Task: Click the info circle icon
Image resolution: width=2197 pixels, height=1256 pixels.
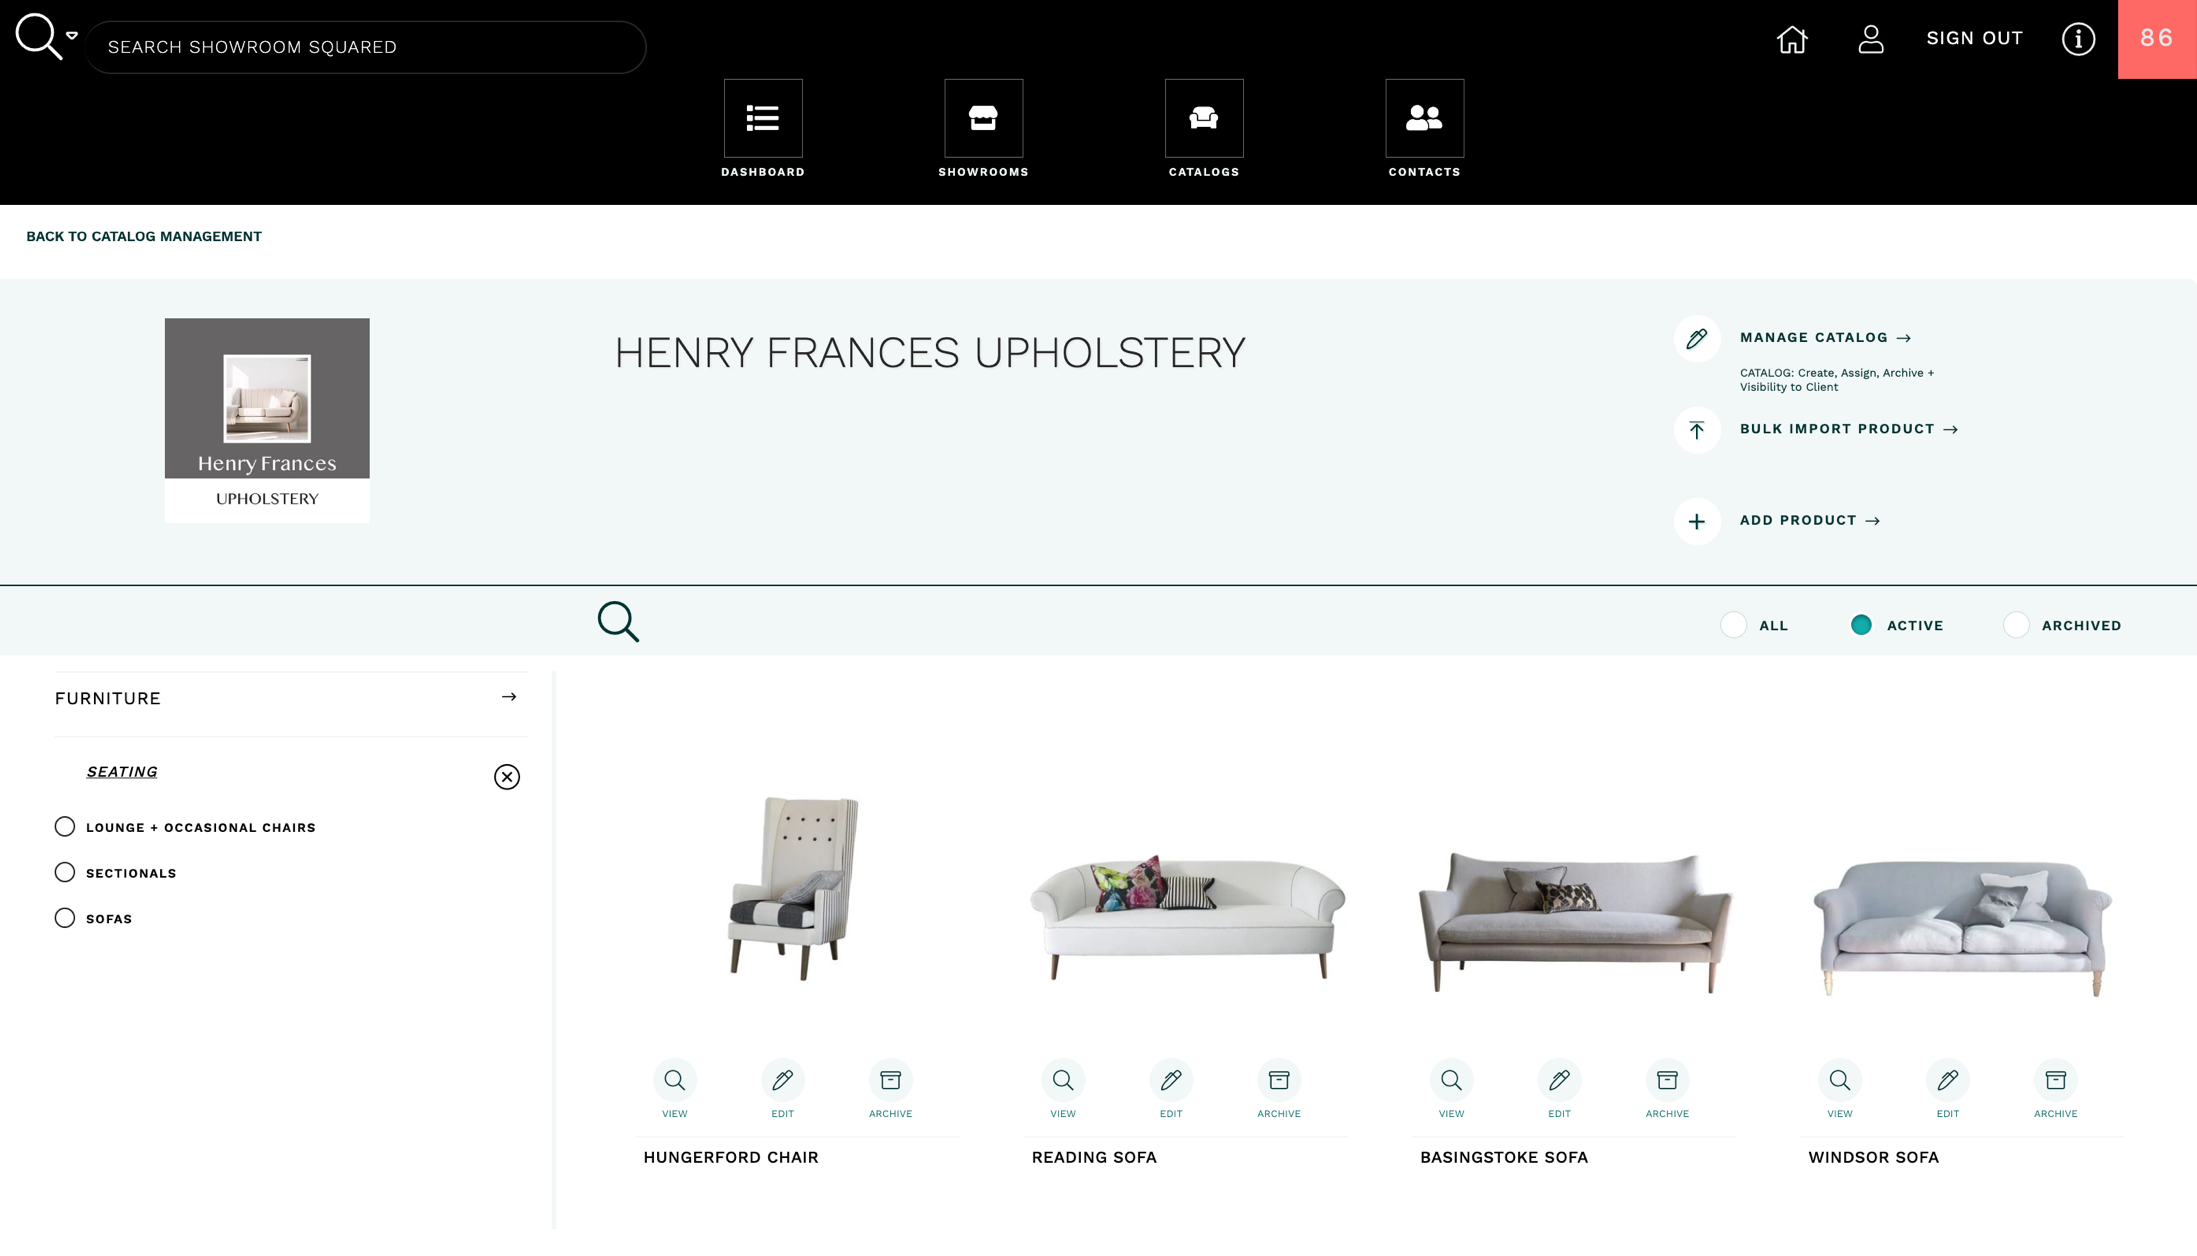Action: 2078,39
